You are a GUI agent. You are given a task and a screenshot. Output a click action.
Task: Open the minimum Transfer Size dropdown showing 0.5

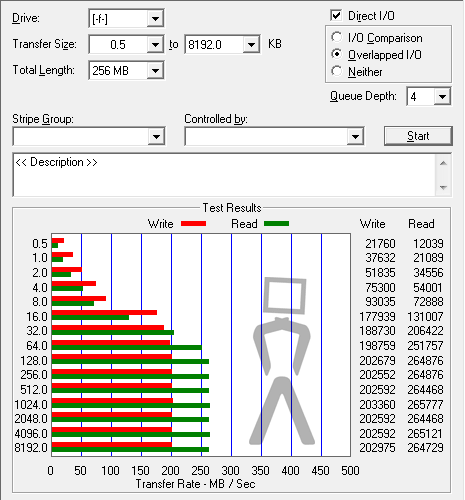[x=155, y=44]
